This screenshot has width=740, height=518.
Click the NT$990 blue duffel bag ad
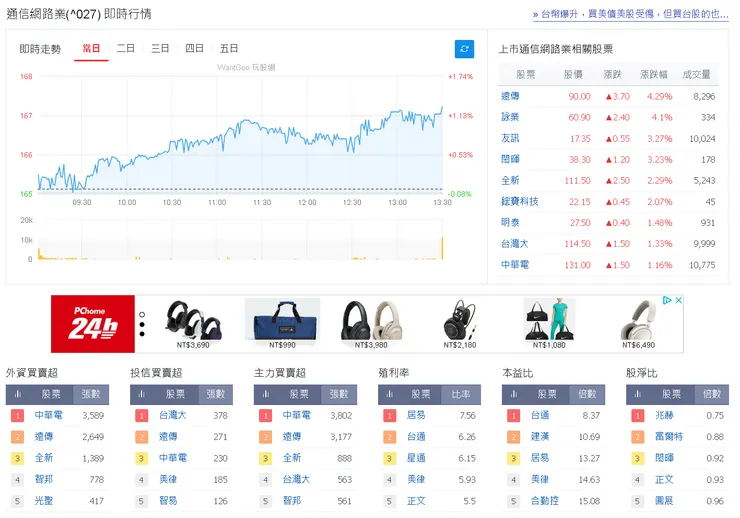(x=282, y=324)
